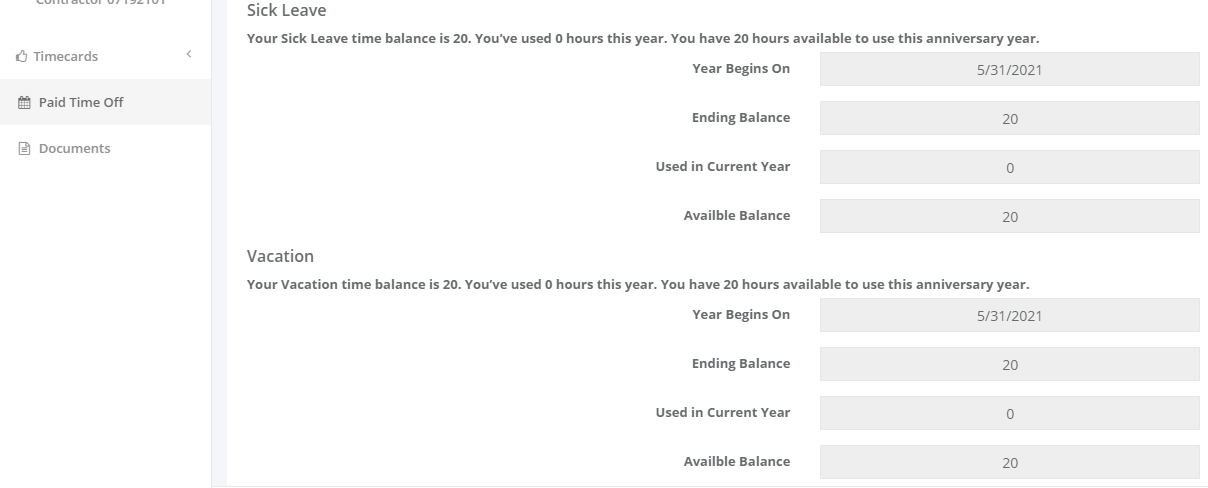Screen dimensions: 1208x488
Task: Select Sick Leave Used in Current Year field
Action: coord(1009,167)
